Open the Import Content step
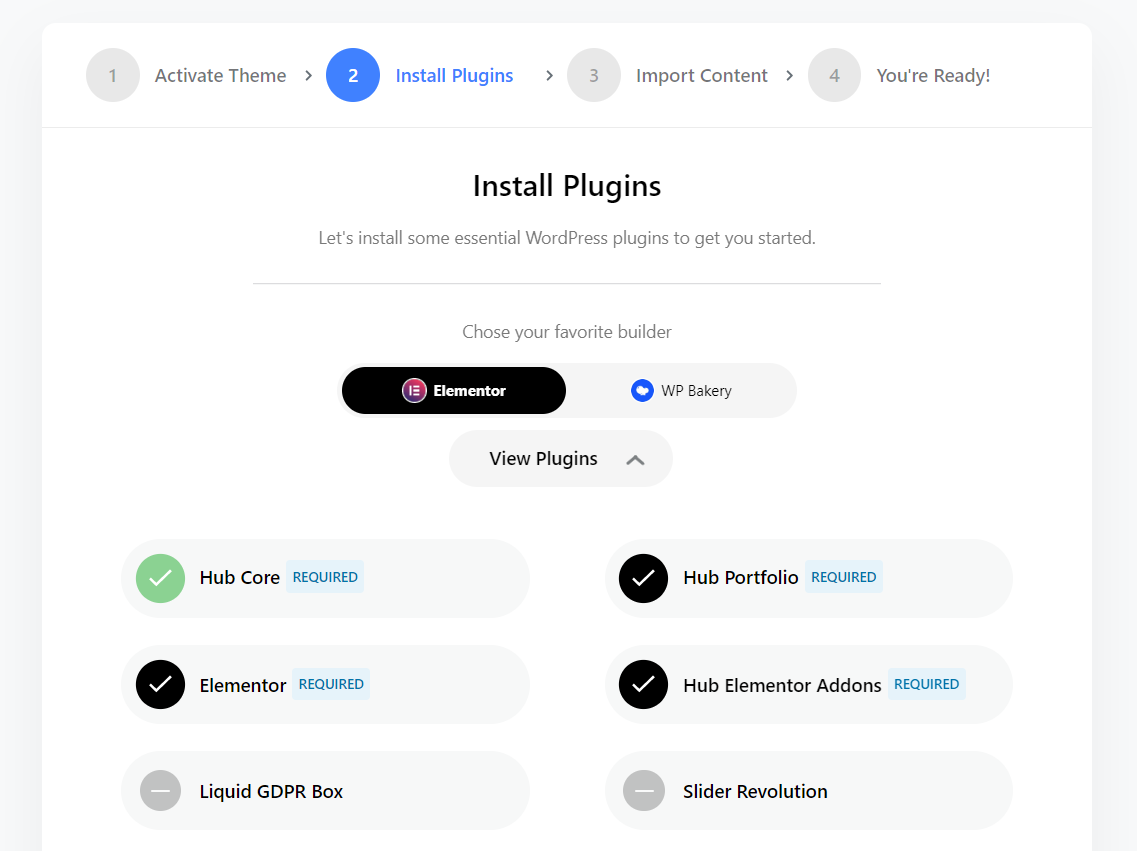Screen dimensions: 1137x851 pos(701,76)
